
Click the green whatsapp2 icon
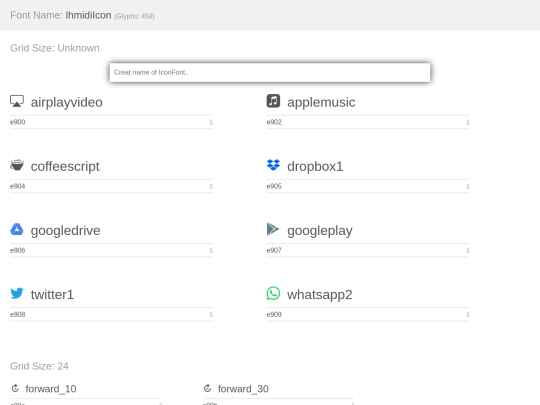point(273,293)
